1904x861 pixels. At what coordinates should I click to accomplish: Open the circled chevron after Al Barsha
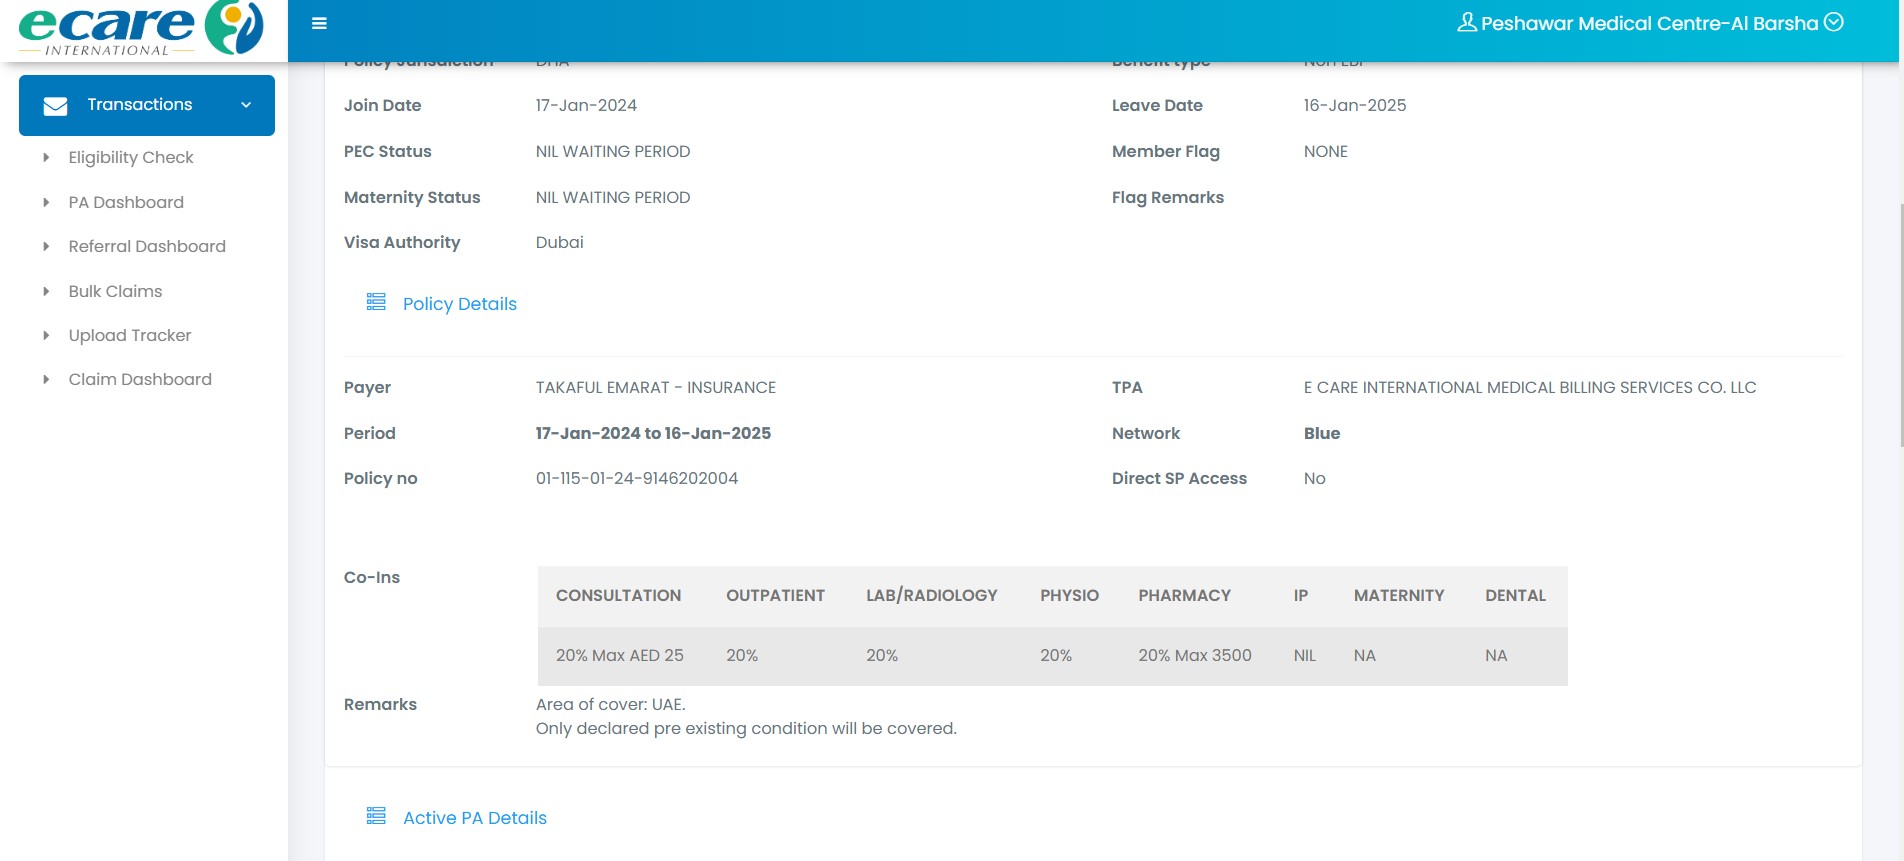pos(1834,22)
